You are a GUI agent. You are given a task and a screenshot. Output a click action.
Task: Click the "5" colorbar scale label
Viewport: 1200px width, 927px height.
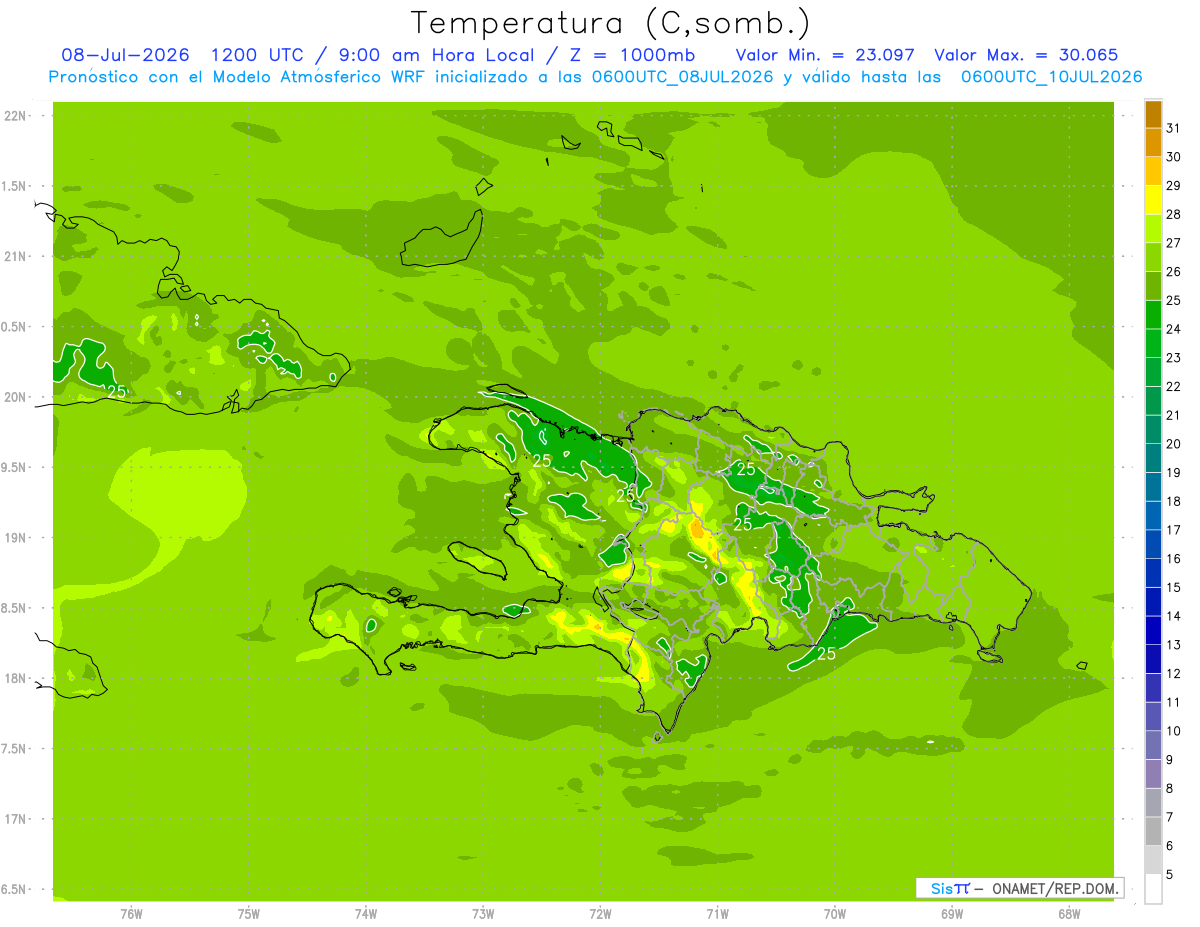(x=1170, y=875)
